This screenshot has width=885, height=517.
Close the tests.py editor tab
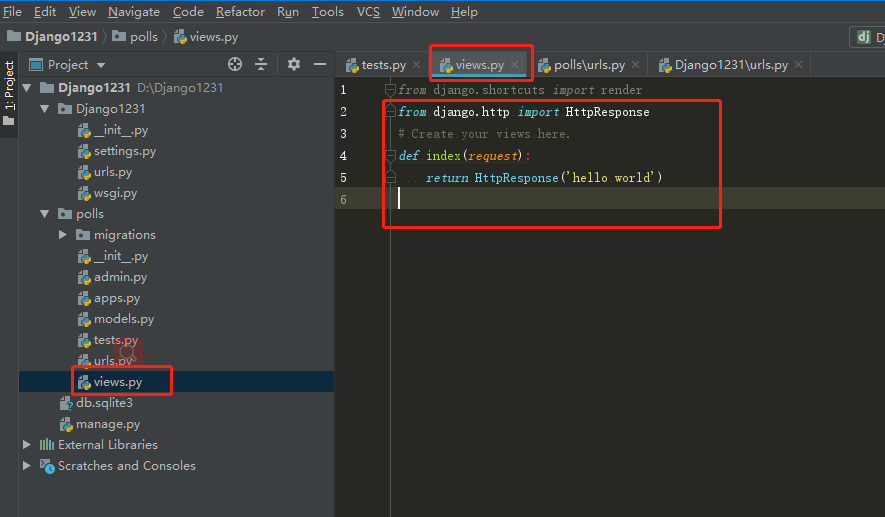point(417,65)
